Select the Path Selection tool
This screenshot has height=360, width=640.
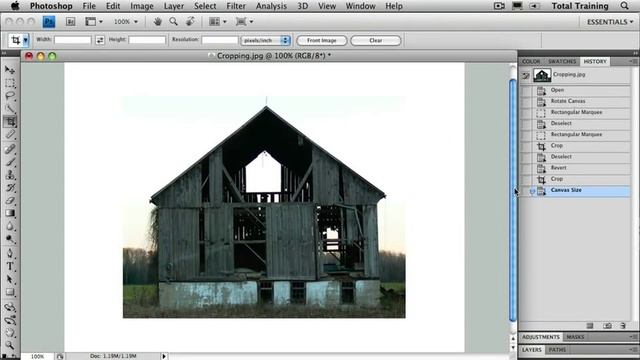pos(10,279)
